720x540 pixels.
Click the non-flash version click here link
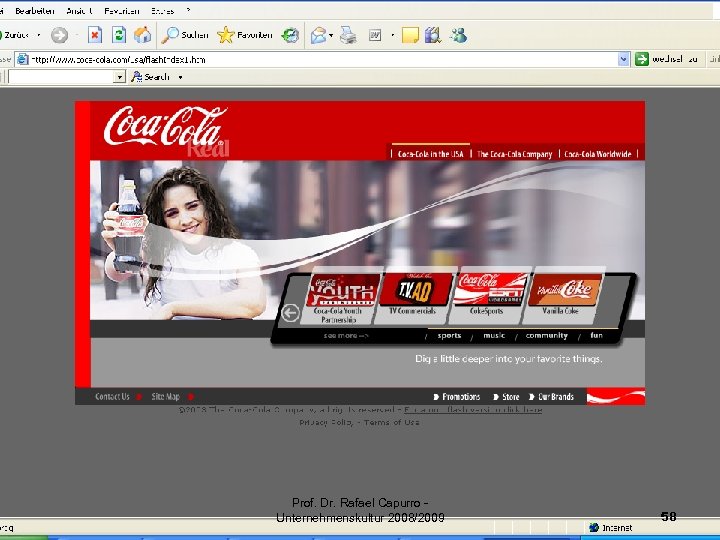click(473, 410)
